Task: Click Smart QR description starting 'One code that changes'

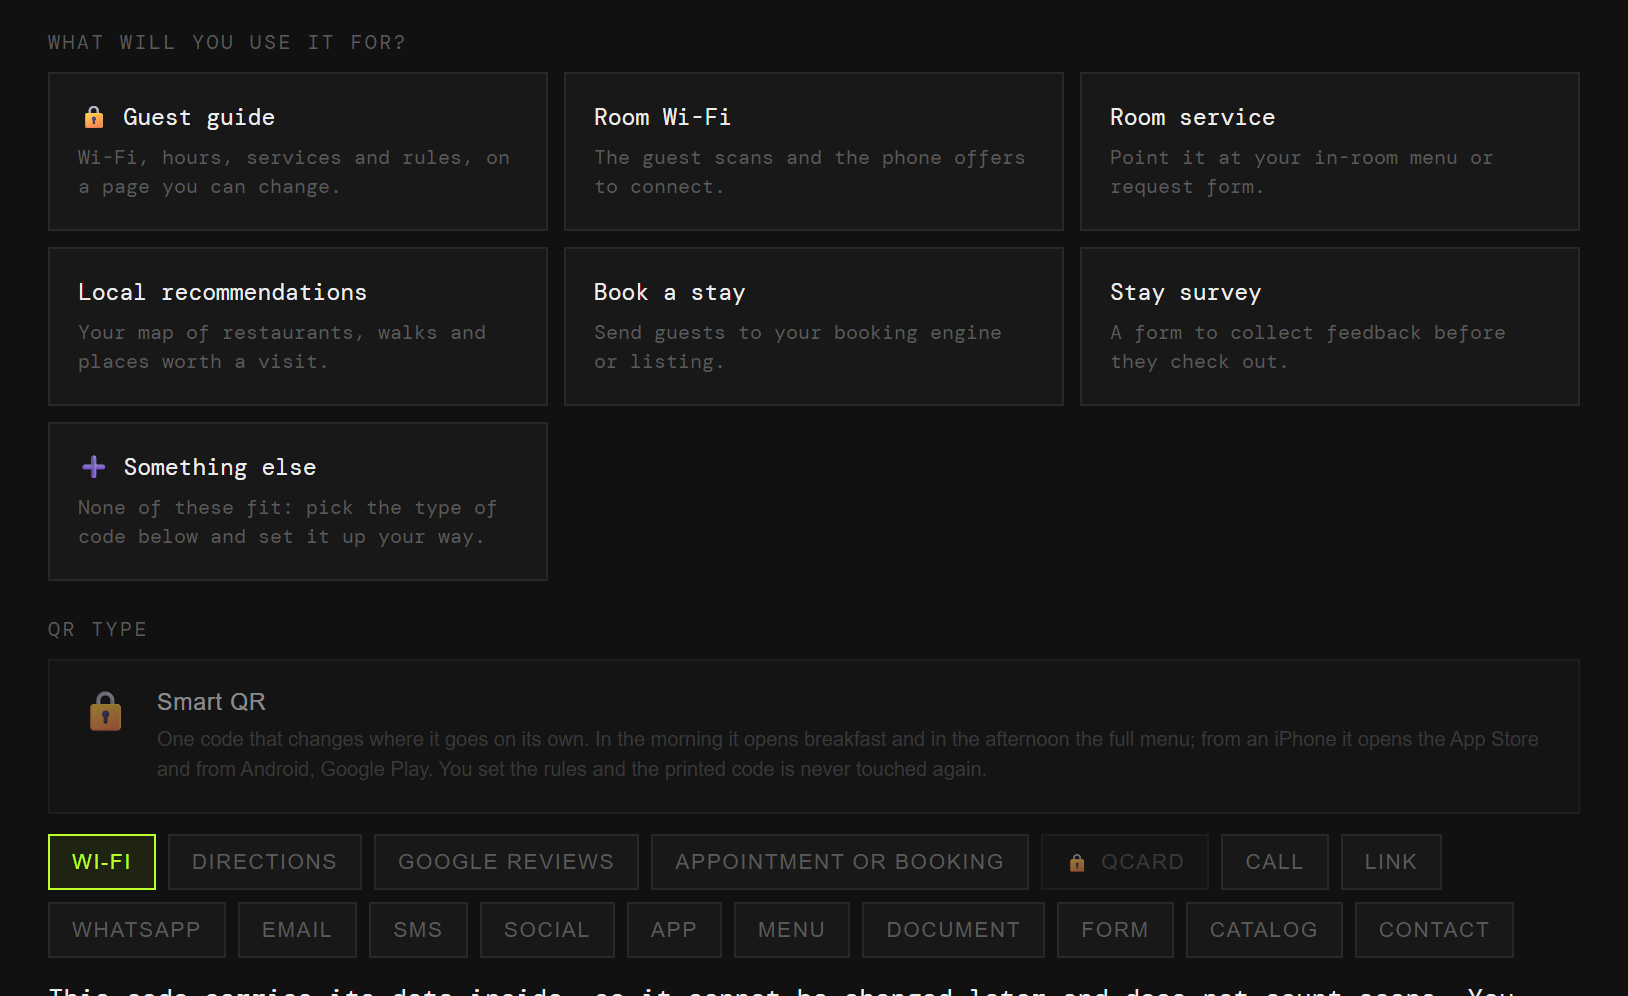Action: (848, 754)
